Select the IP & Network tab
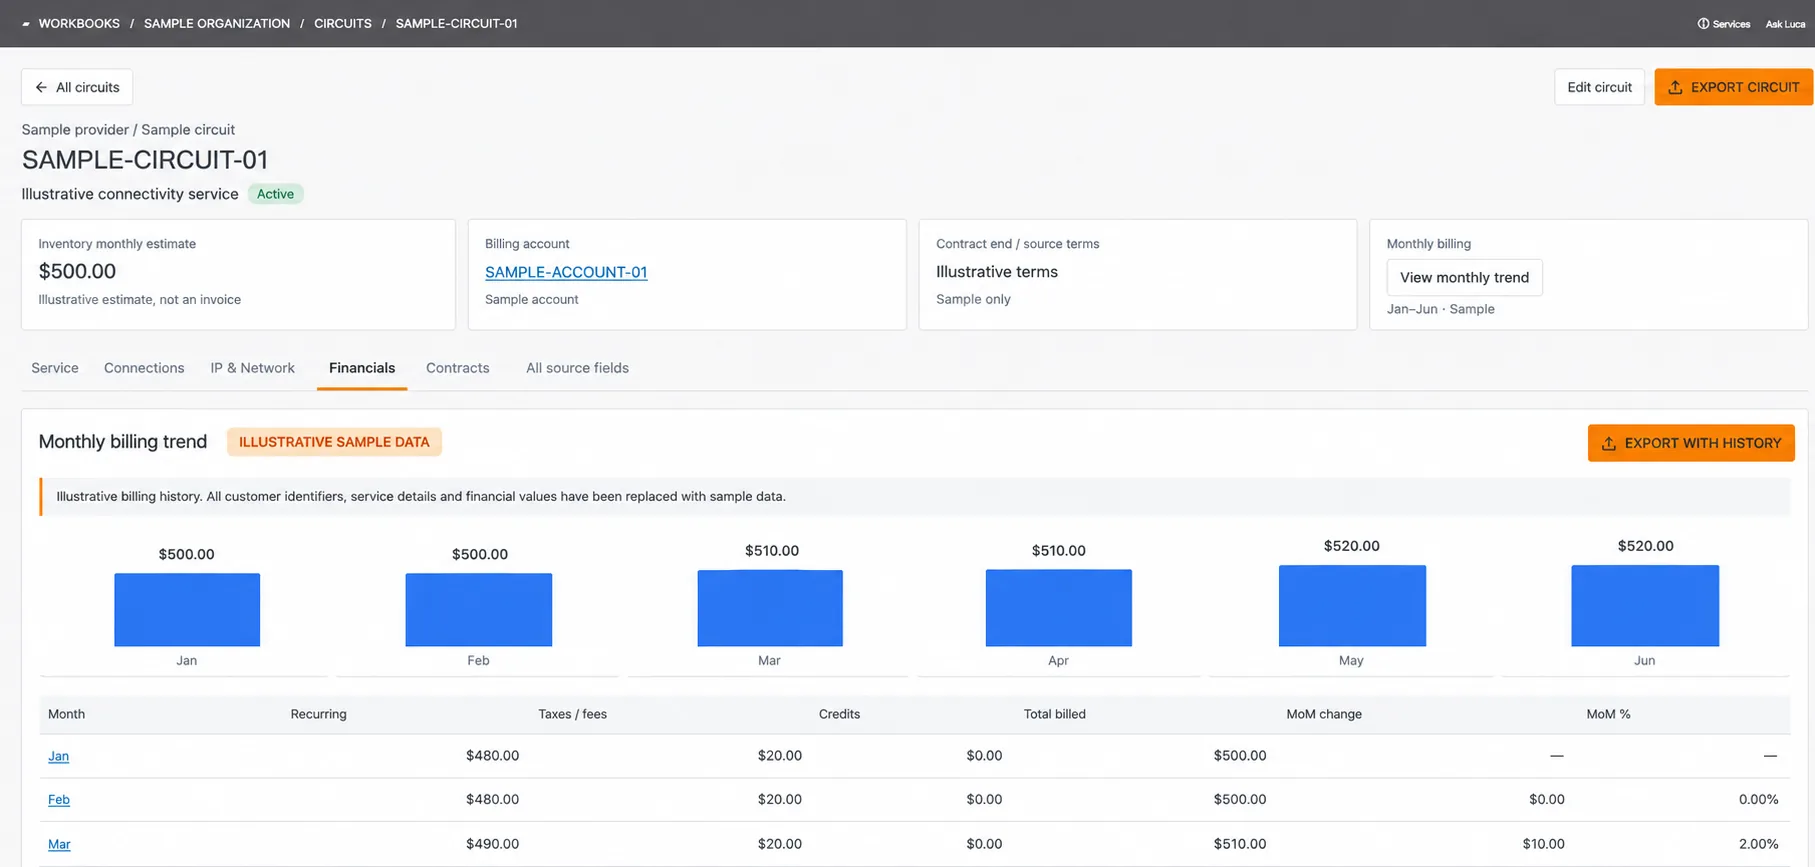This screenshot has width=1815, height=867. pos(252,368)
